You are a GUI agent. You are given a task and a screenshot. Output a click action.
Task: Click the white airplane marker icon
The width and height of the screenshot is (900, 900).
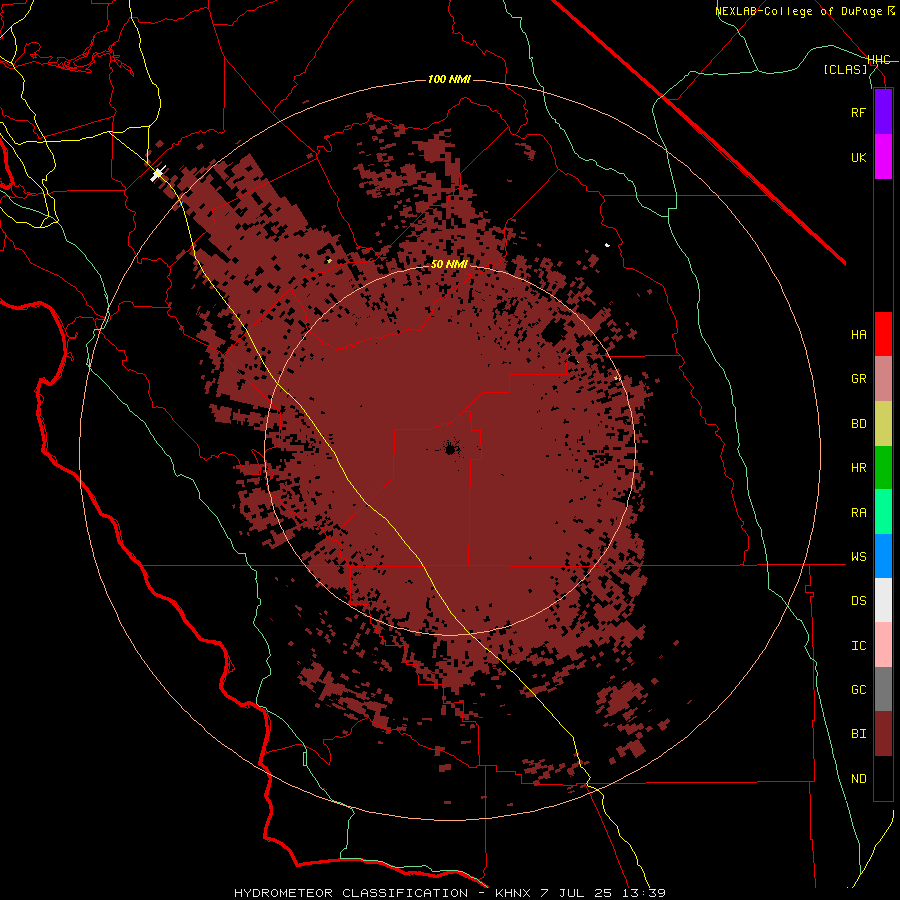[158, 173]
